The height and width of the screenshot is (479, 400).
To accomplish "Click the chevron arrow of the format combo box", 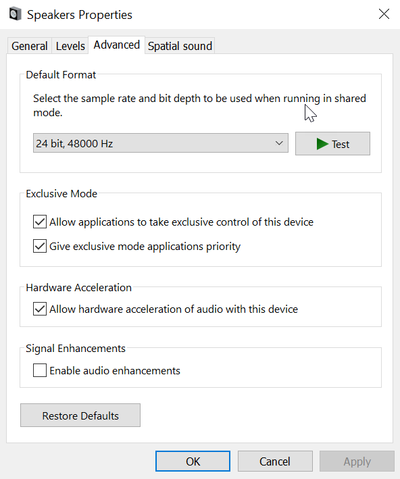I will (x=279, y=143).
